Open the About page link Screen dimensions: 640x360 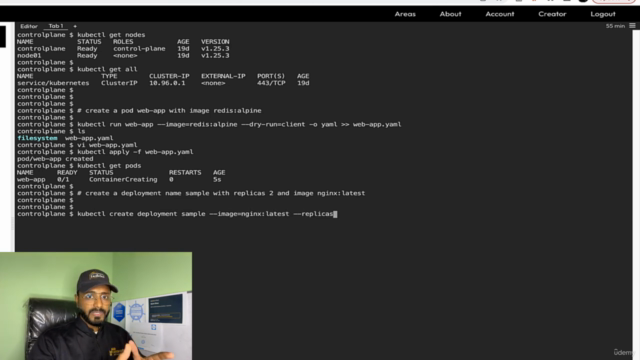450,14
